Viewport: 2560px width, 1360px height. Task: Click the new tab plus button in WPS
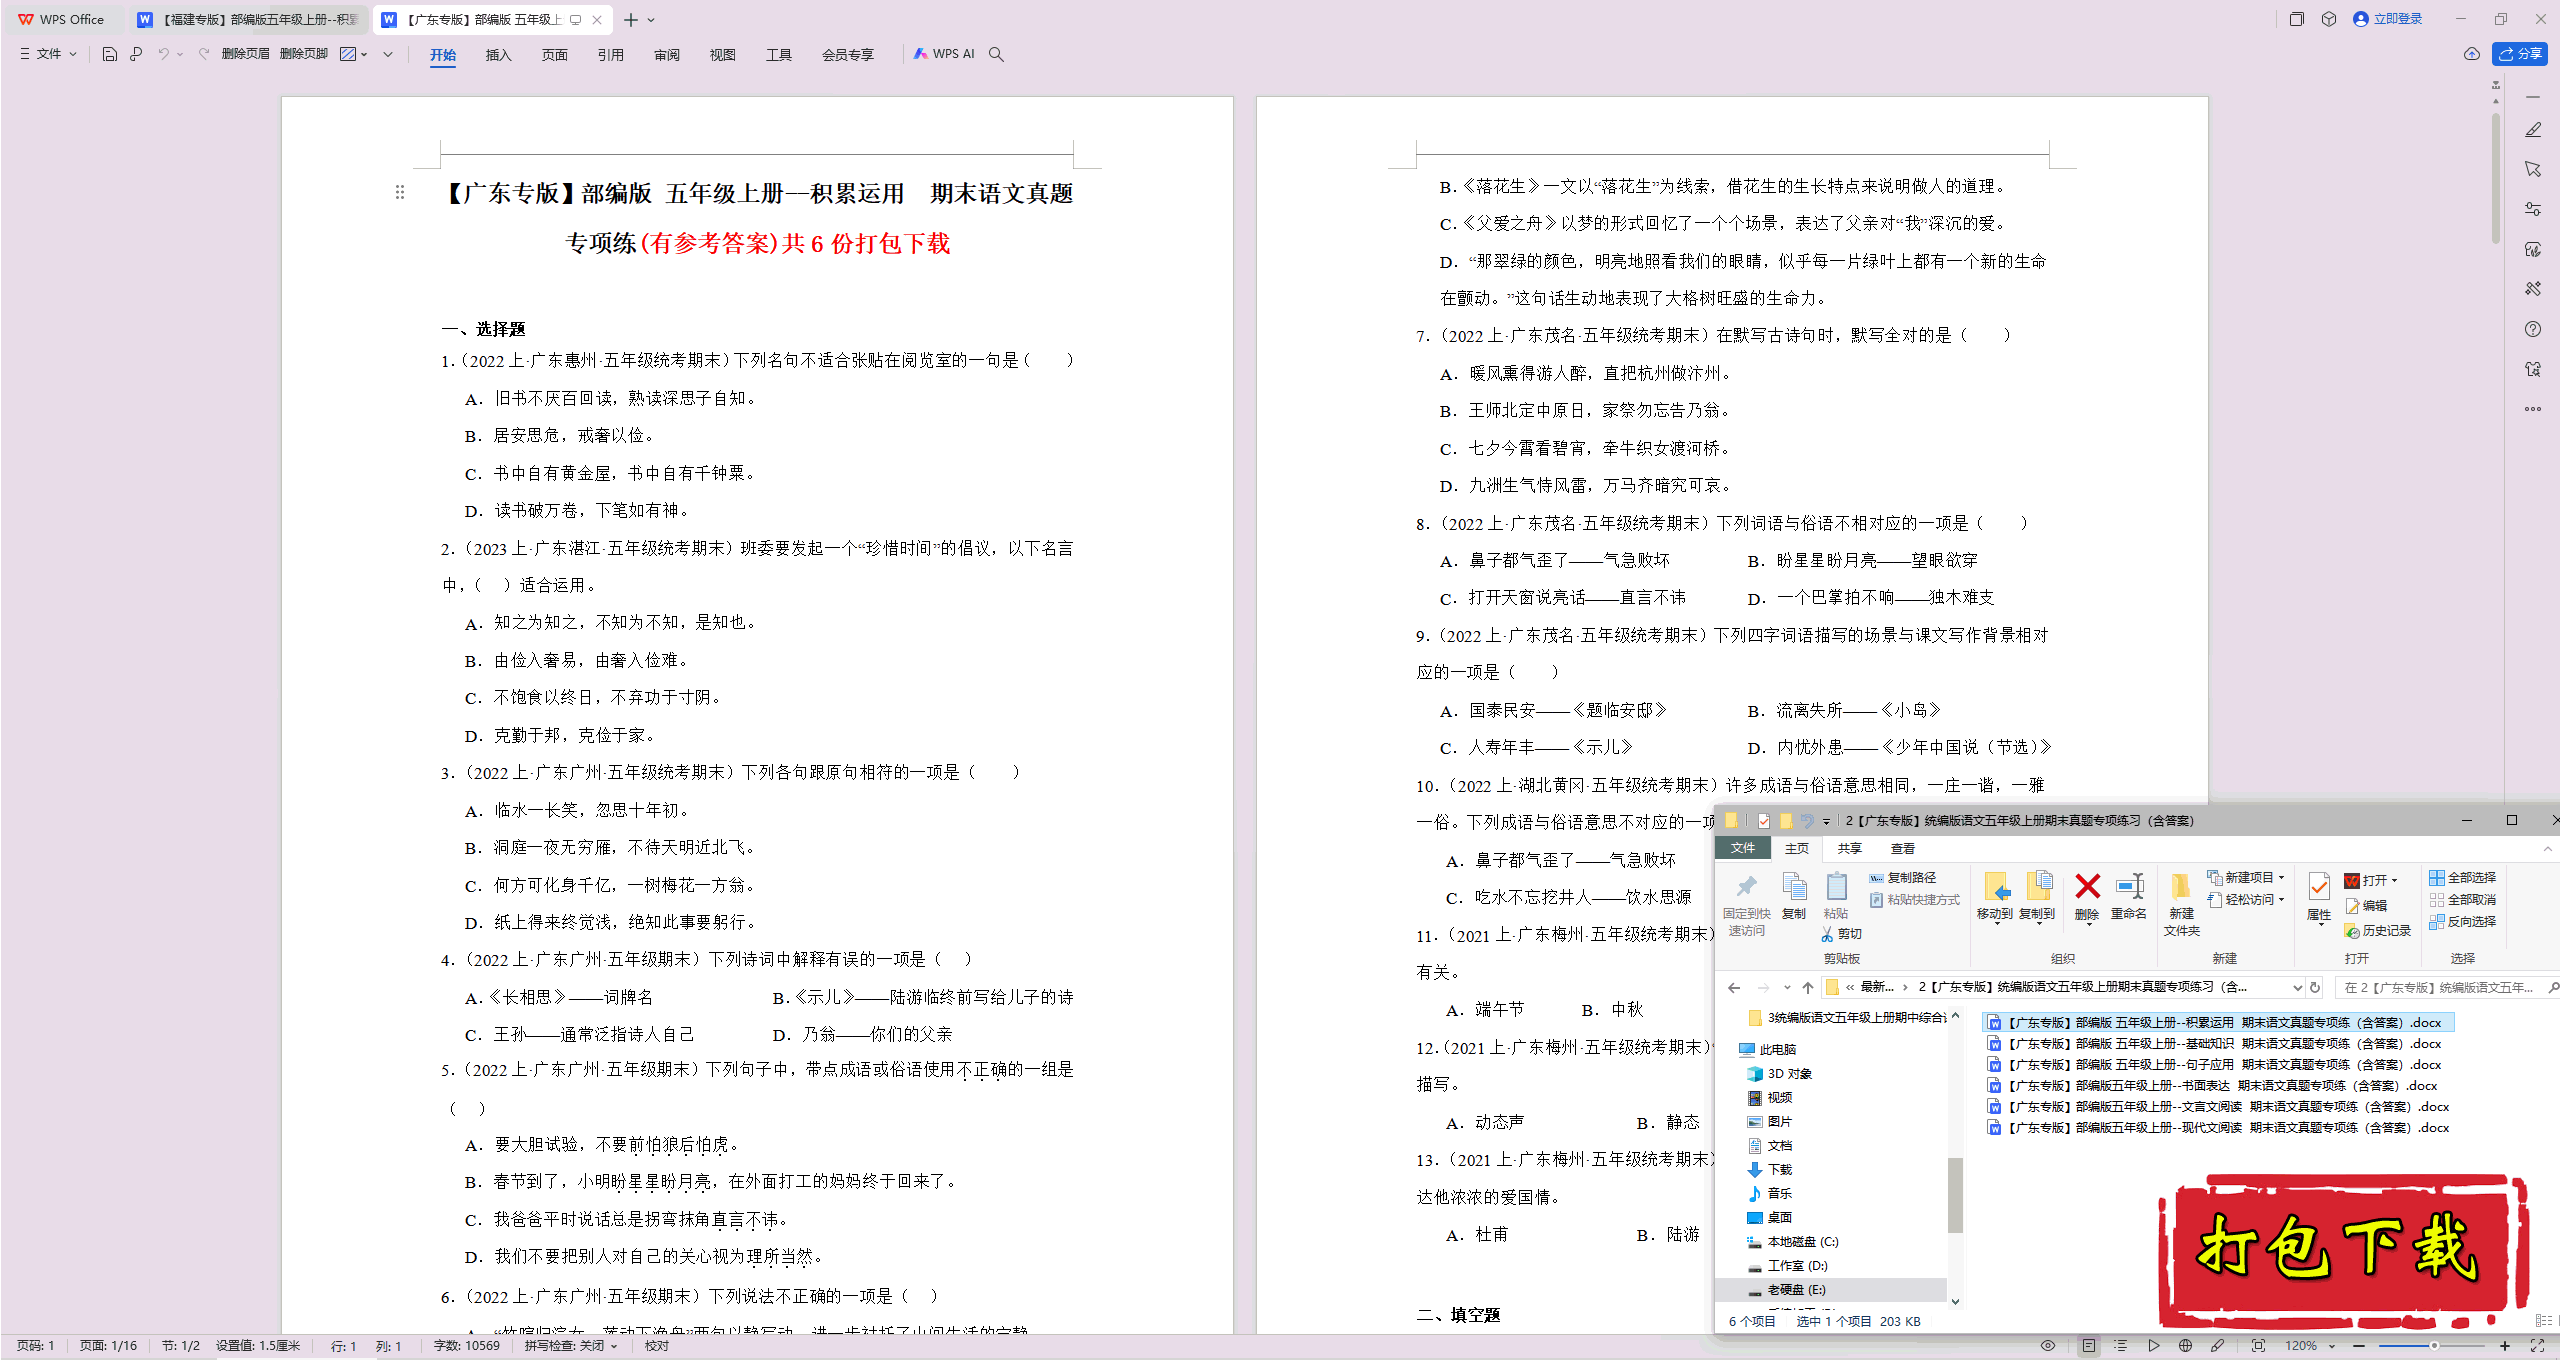coord(630,20)
